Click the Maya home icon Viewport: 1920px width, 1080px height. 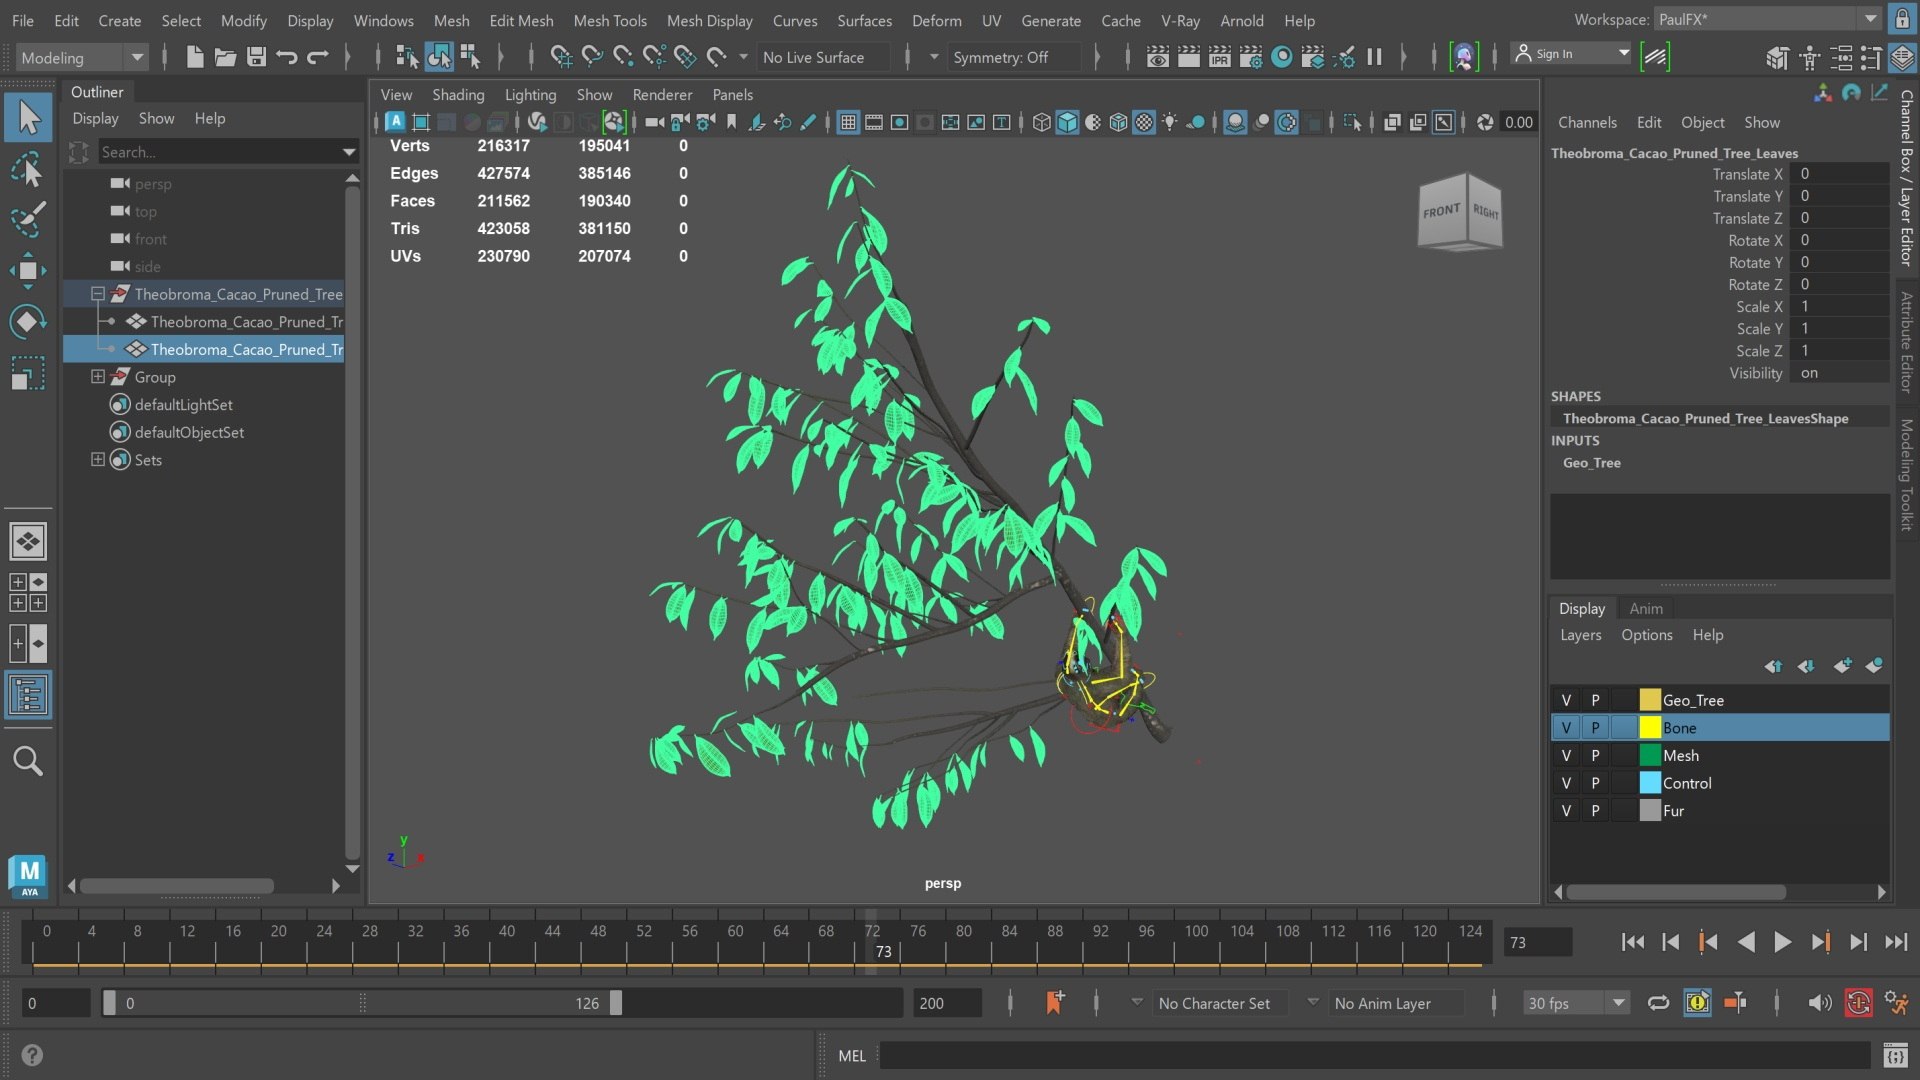point(29,875)
